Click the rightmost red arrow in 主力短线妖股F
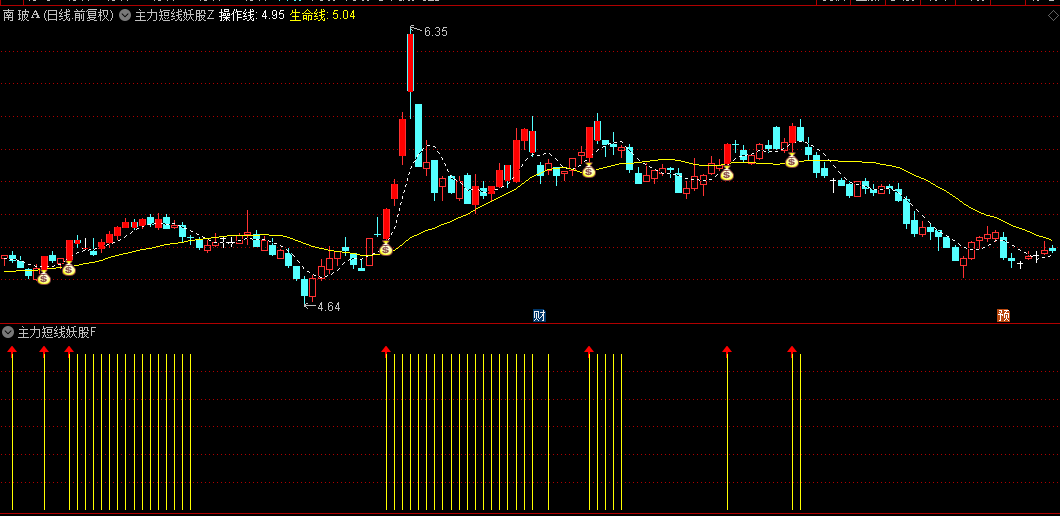The width and height of the screenshot is (1060, 516). coord(792,350)
